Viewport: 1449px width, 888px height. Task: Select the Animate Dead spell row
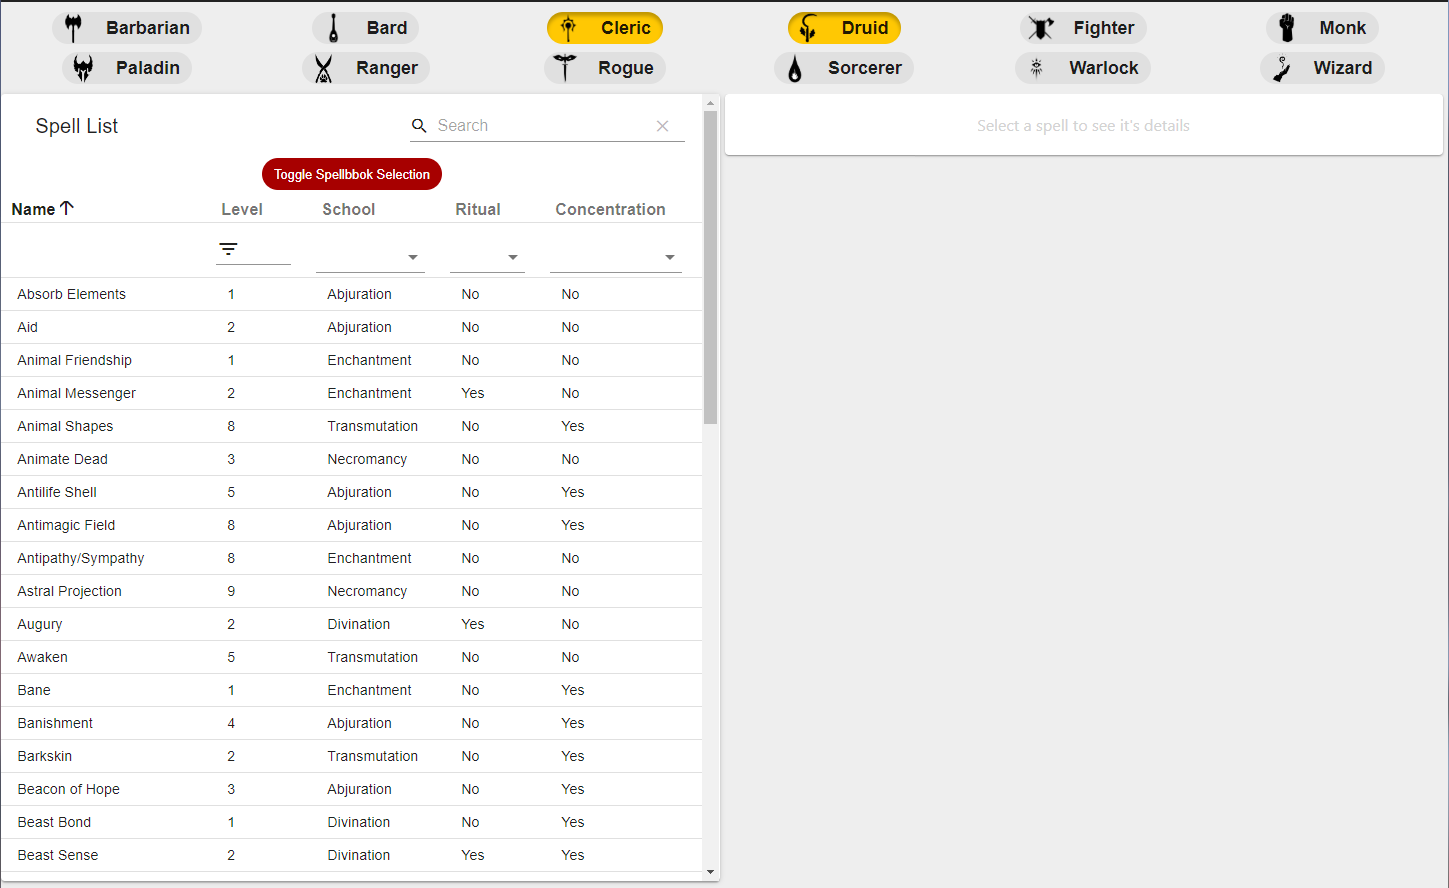click(63, 459)
